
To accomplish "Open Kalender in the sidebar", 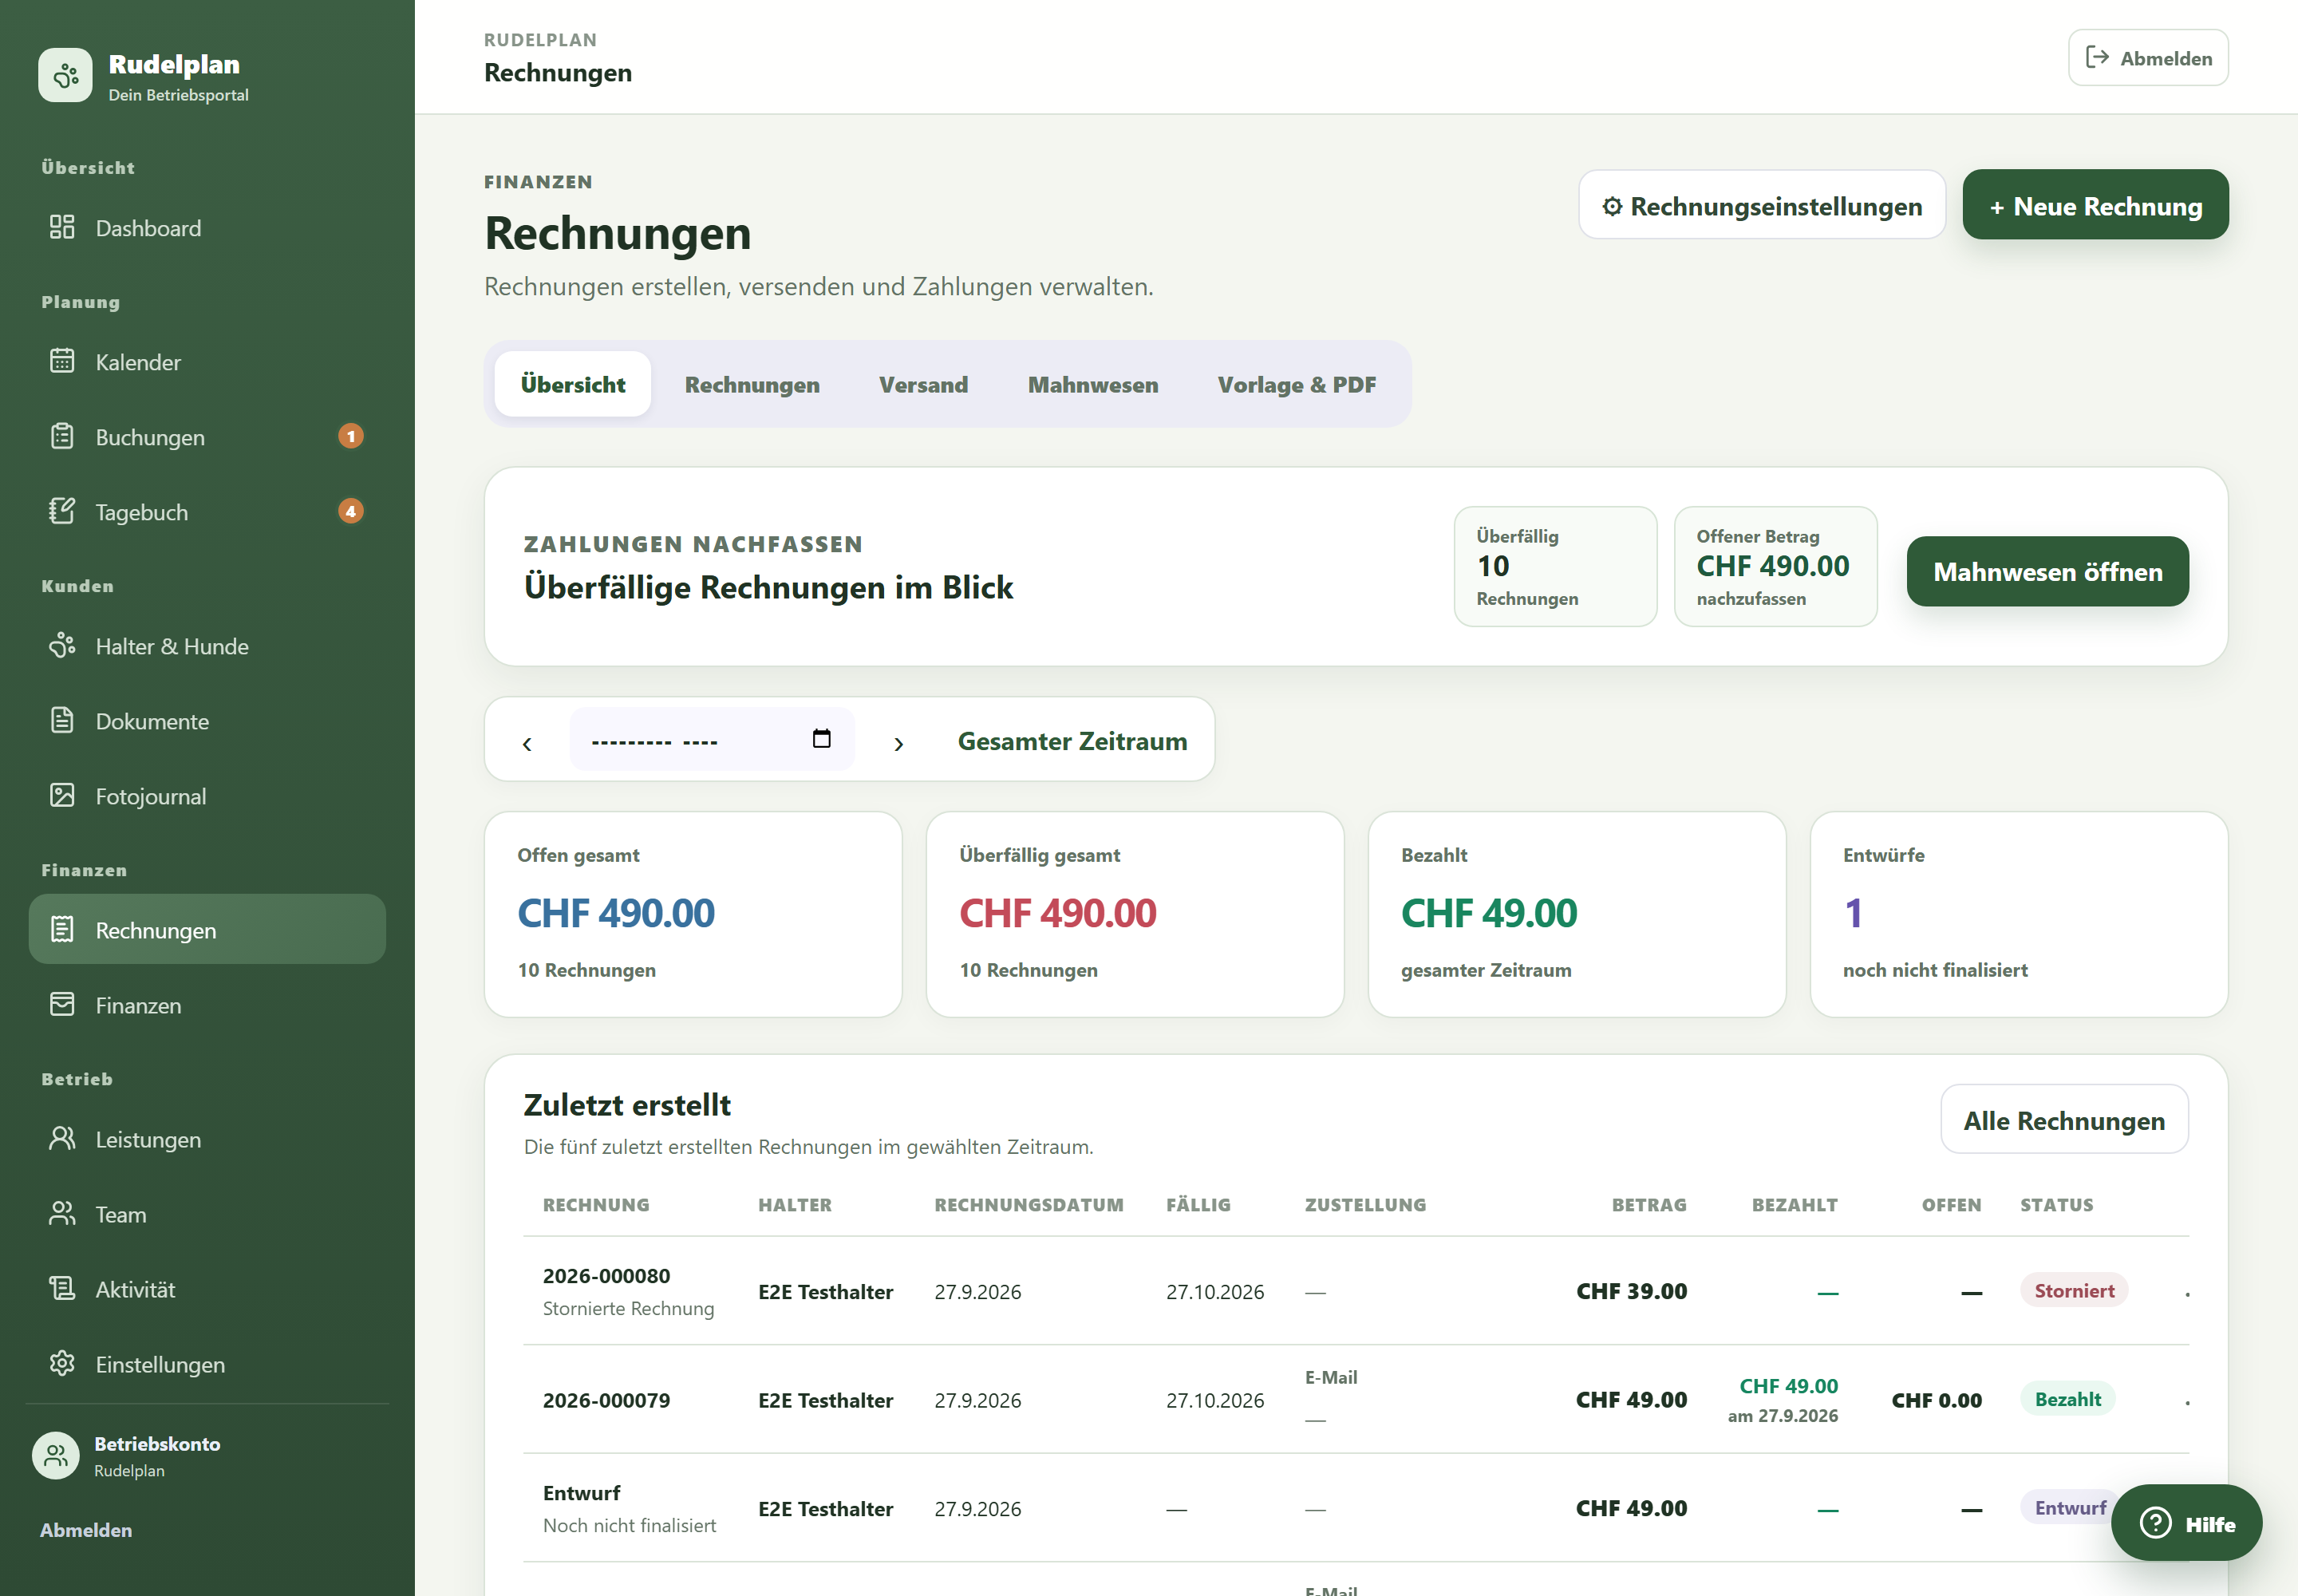I will pyautogui.click(x=207, y=362).
